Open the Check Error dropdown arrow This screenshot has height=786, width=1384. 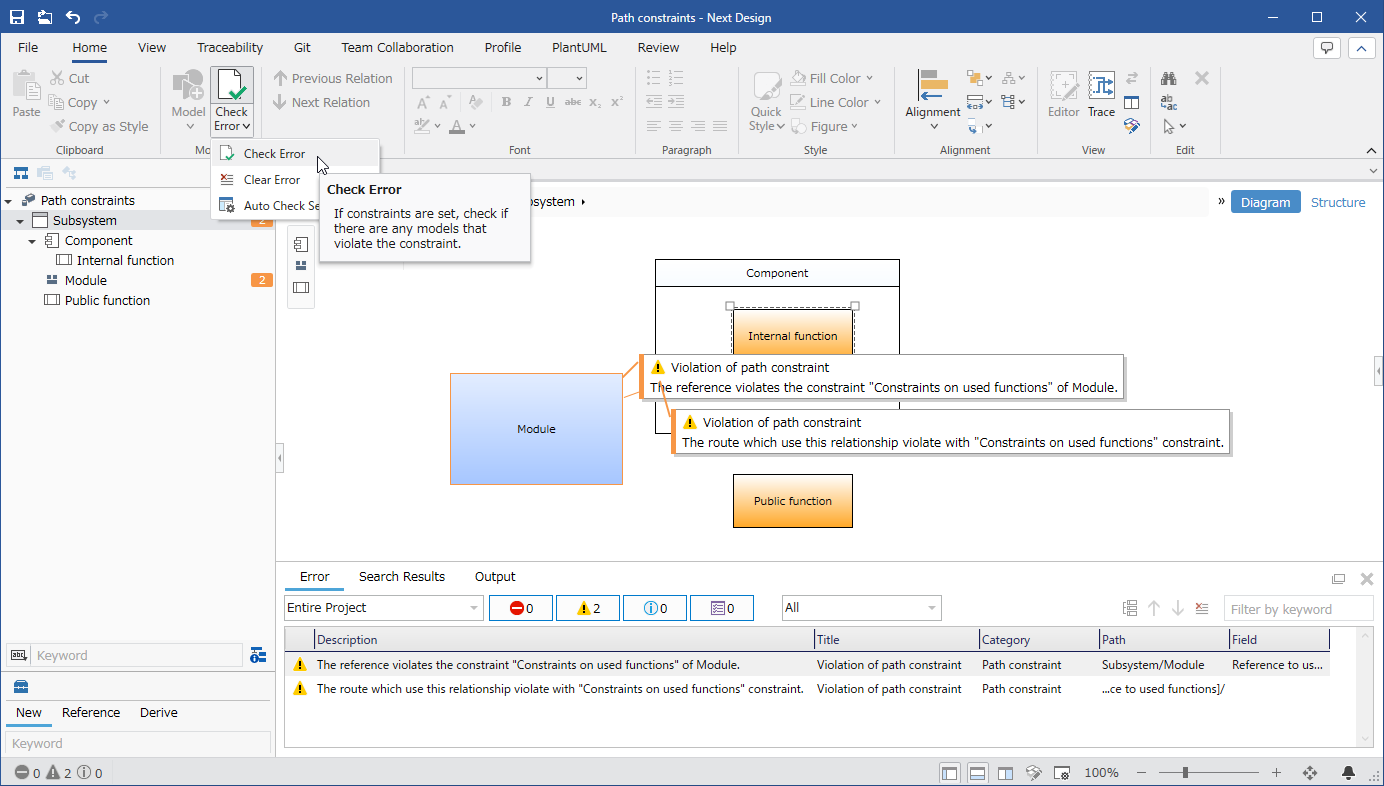(x=246, y=126)
